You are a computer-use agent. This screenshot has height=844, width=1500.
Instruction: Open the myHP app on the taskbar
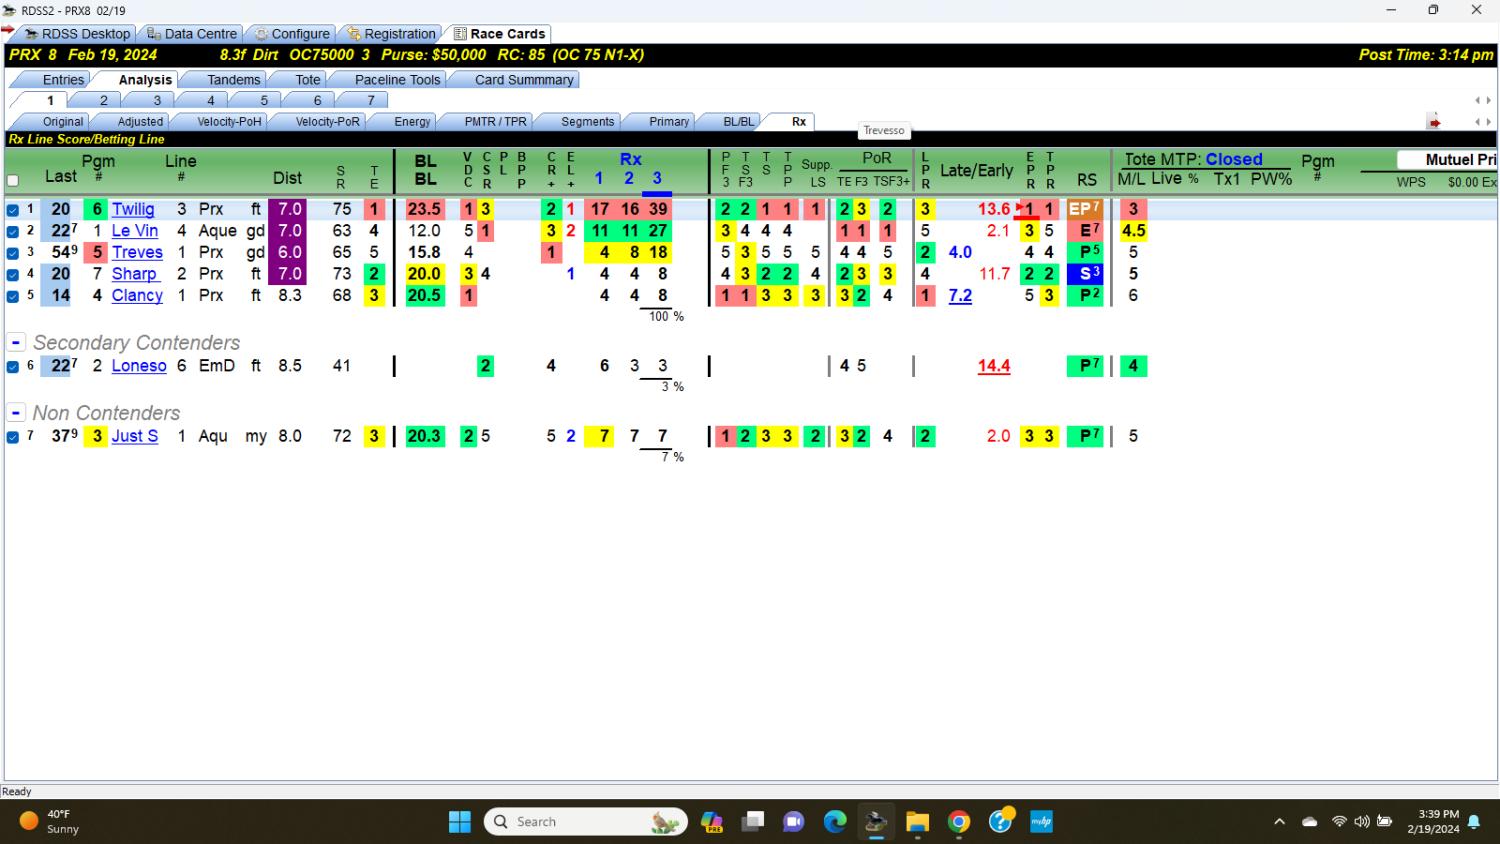tap(1041, 822)
